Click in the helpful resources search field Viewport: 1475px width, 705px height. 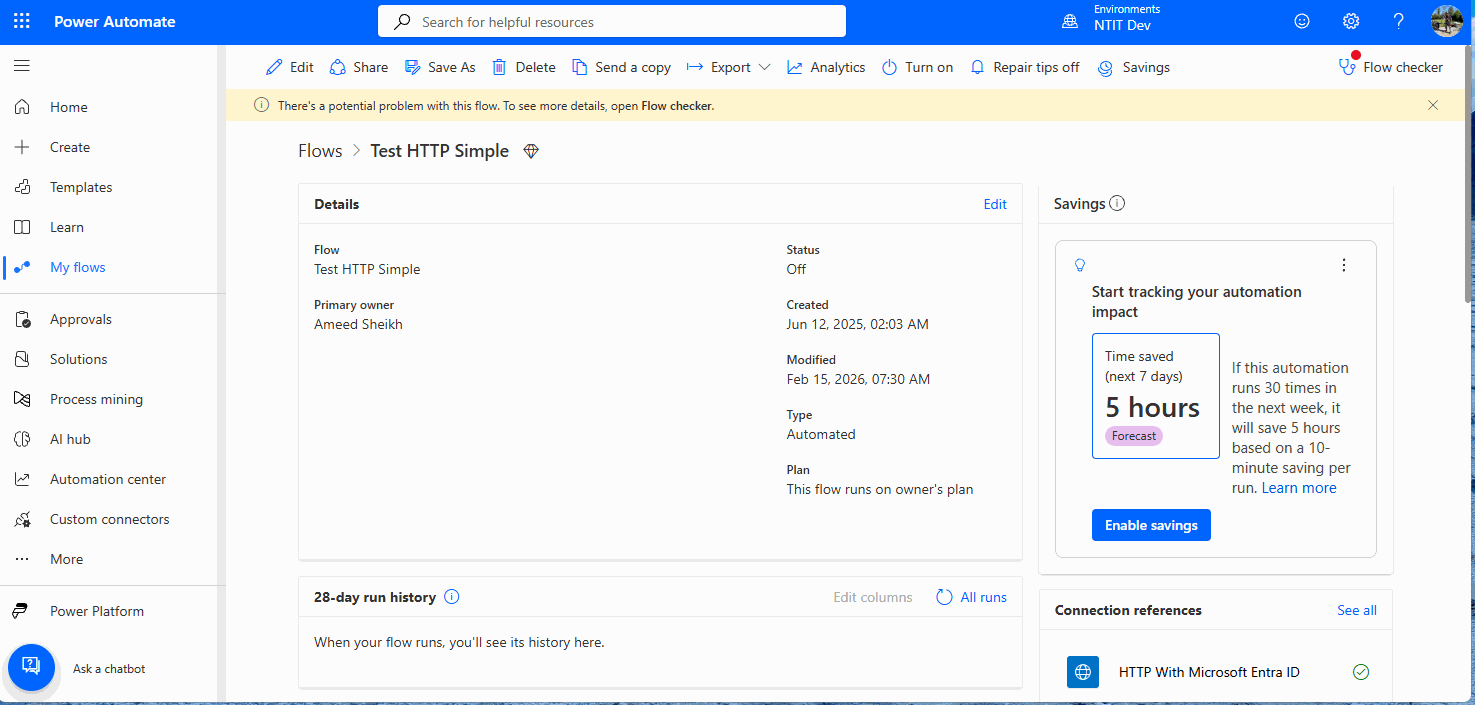click(611, 20)
